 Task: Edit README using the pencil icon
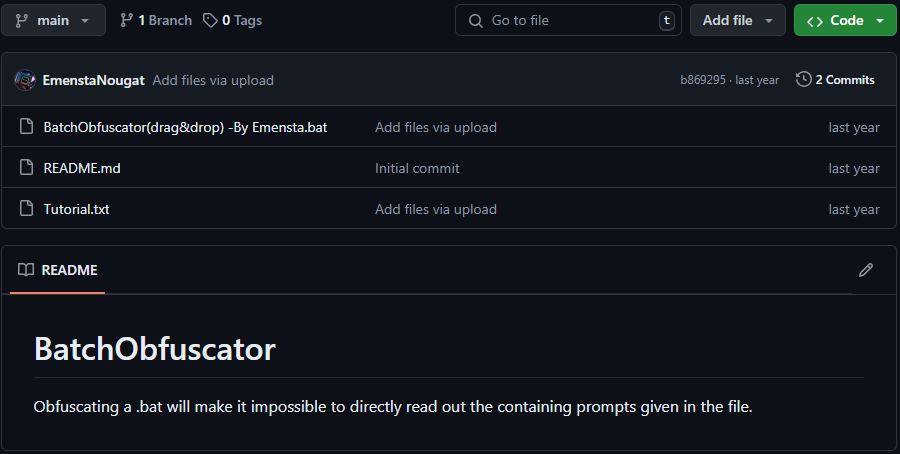(866, 270)
